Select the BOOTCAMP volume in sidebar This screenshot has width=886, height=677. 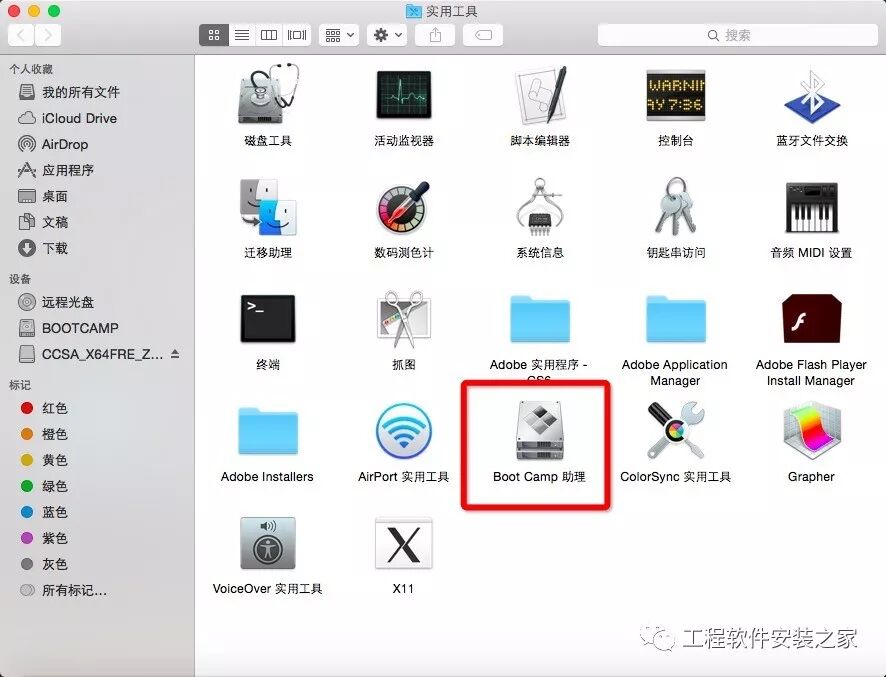[x=97, y=328]
